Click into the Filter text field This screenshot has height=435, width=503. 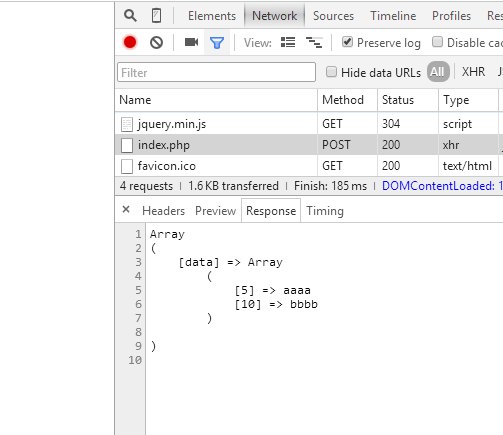click(216, 72)
